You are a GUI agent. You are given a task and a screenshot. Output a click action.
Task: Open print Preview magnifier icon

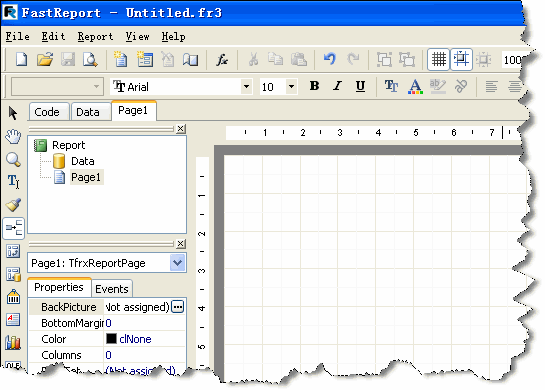90,59
